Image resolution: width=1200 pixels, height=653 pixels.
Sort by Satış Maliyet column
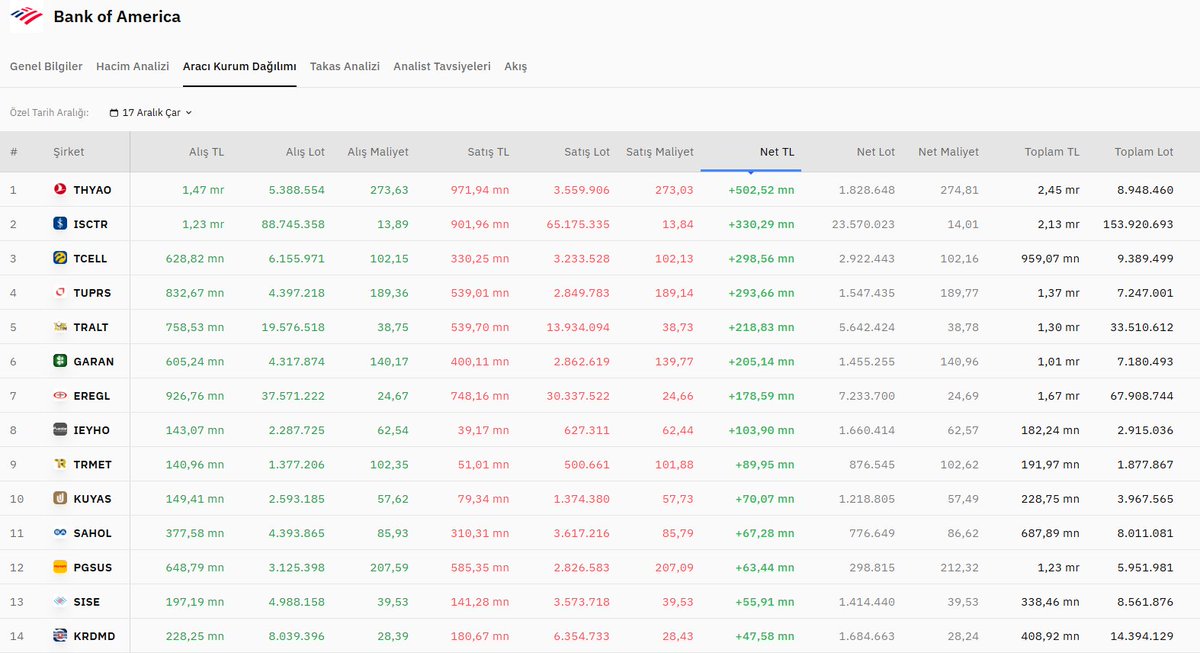click(x=660, y=152)
